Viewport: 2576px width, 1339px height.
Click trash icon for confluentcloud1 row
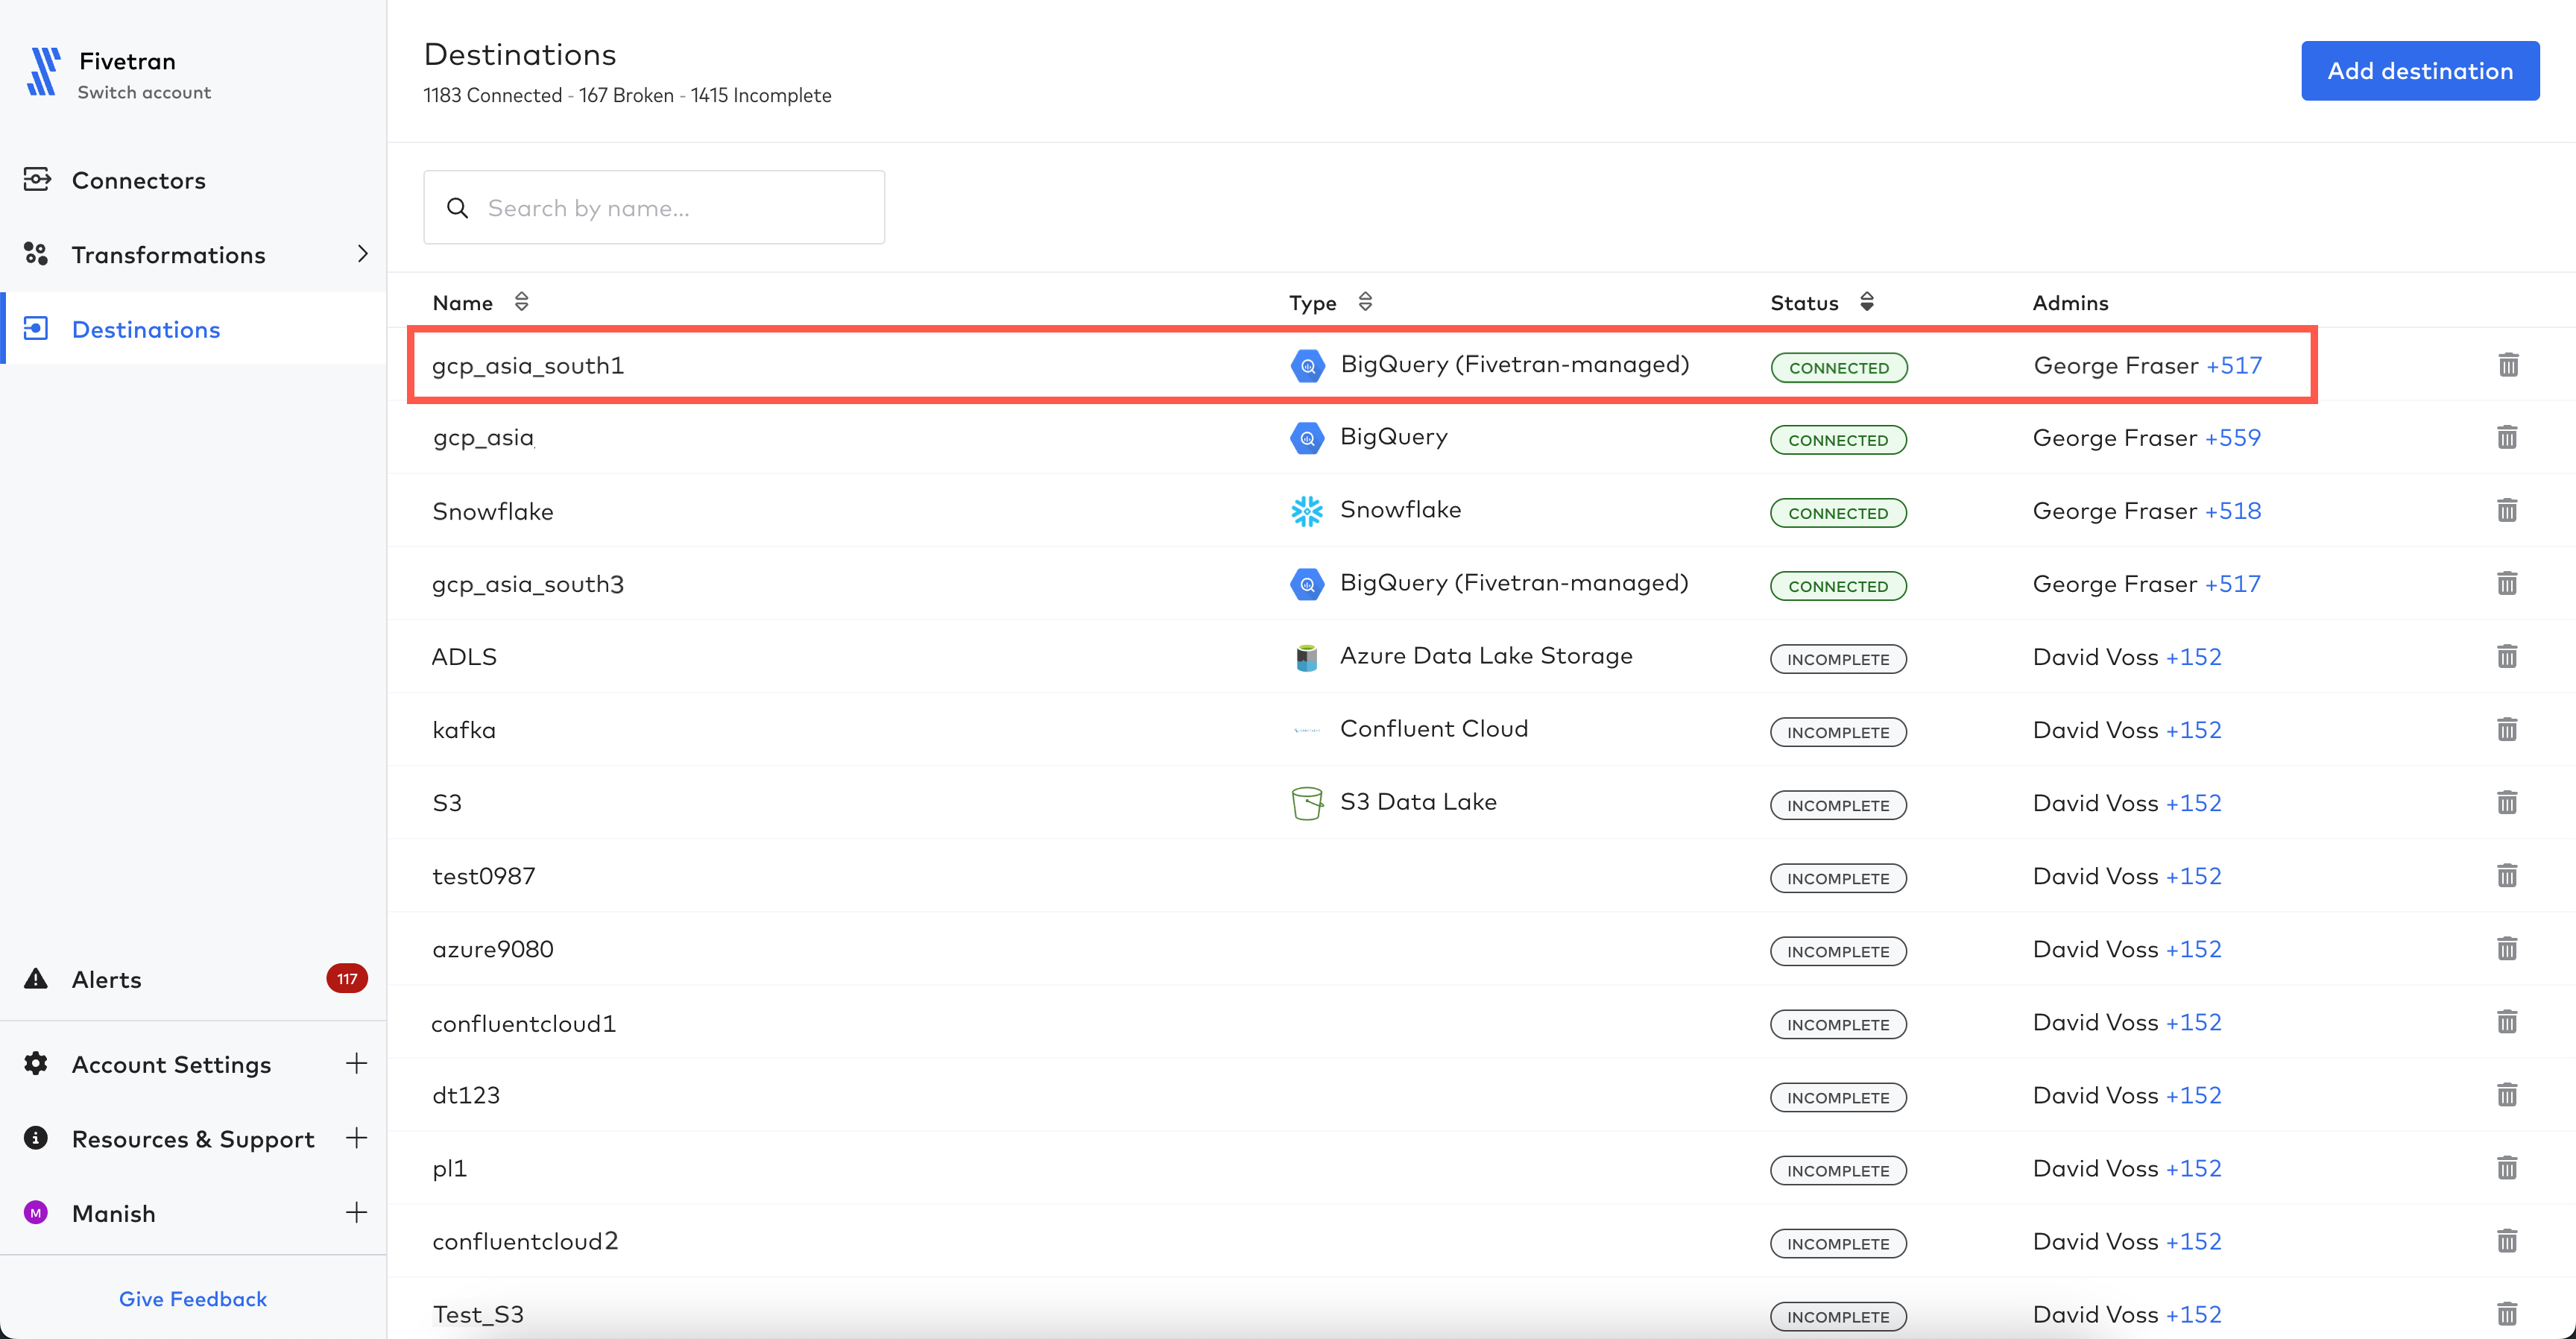pos(2507,1022)
